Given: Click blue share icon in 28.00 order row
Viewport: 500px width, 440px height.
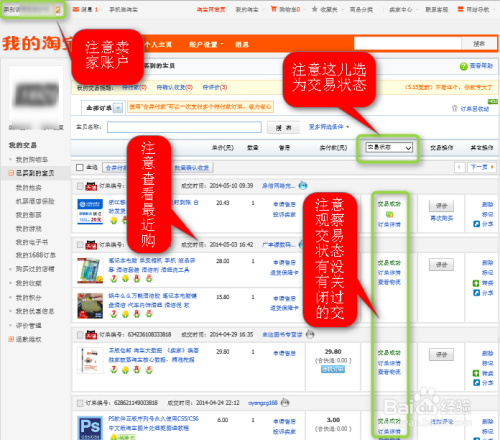Looking at the screenshot, I should 476,293.
